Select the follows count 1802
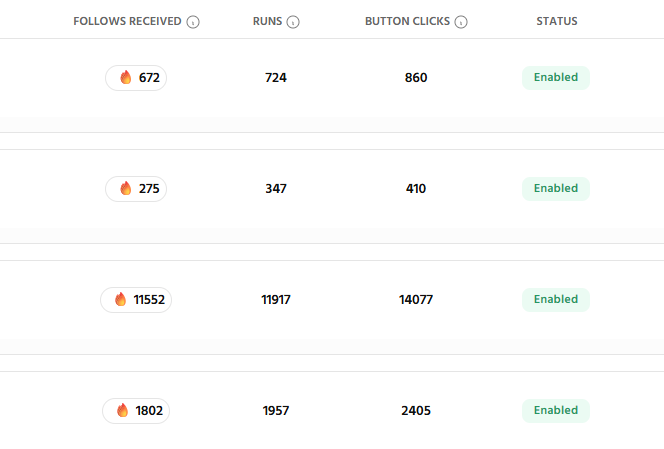The height and width of the screenshot is (449, 664). pyautogui.click(x=149, y=411)
